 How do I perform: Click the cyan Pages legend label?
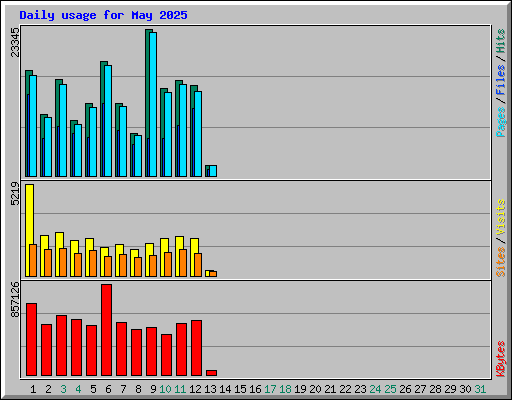501,122
